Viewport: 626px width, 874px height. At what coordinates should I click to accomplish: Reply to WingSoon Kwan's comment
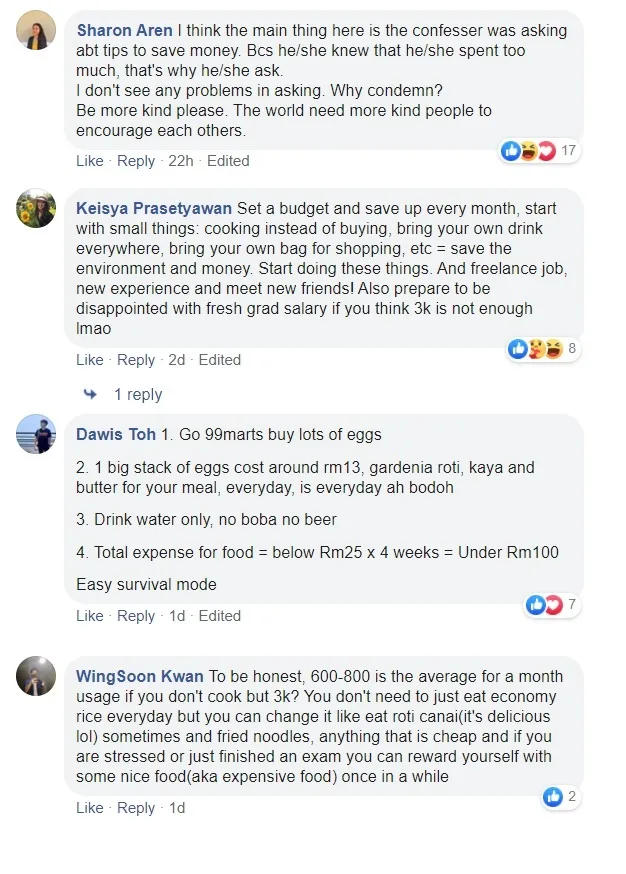click(136, 808)
